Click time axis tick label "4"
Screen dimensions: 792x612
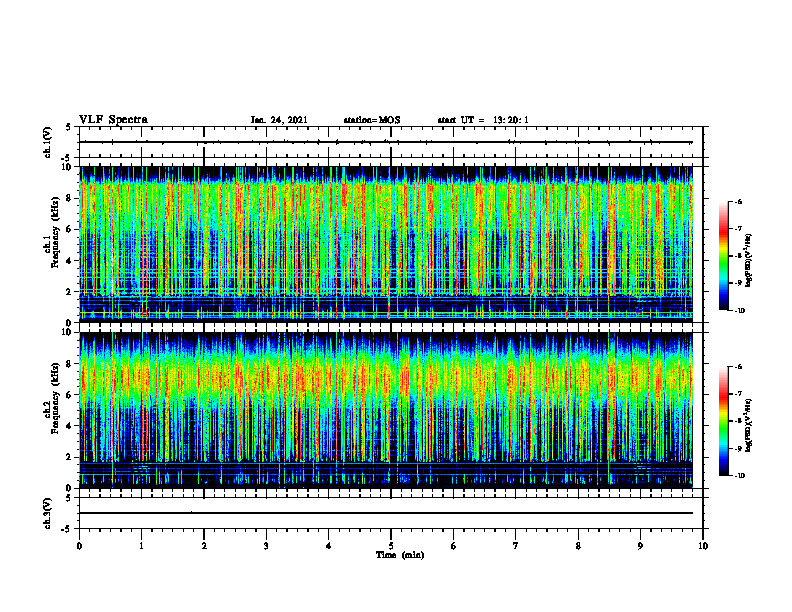point(329,546)
